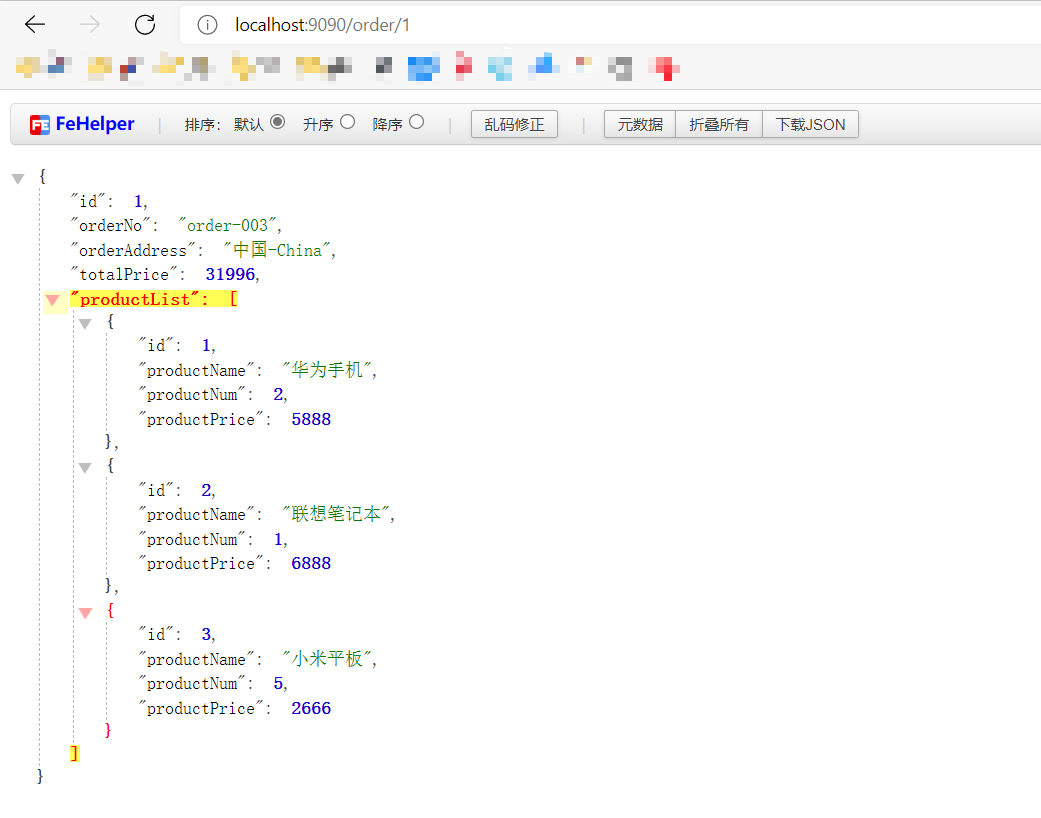Click the red highlighted triangle beside productList
The height and width of the screenshot is (818, 1041).
pyautogui.click(x=53, y=300)
